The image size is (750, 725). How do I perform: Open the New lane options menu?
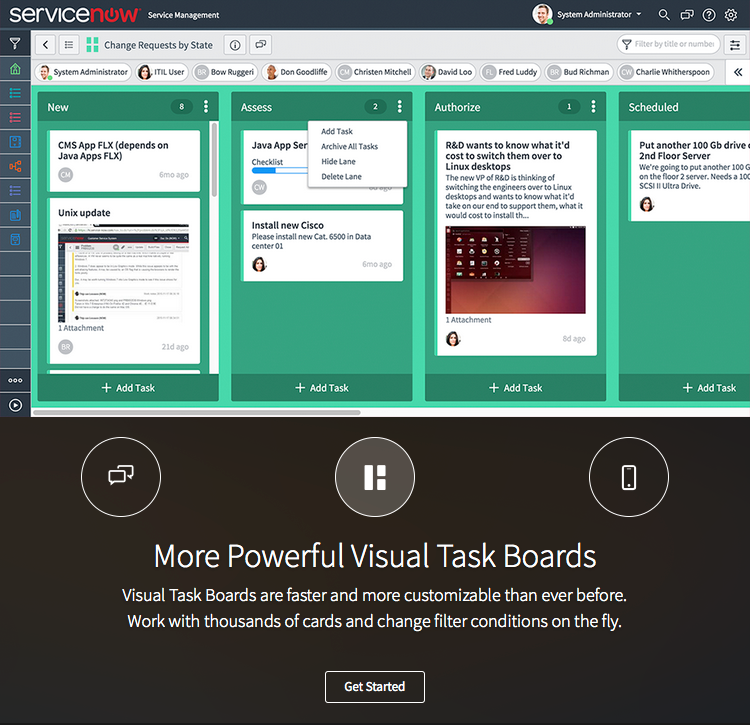206,107
